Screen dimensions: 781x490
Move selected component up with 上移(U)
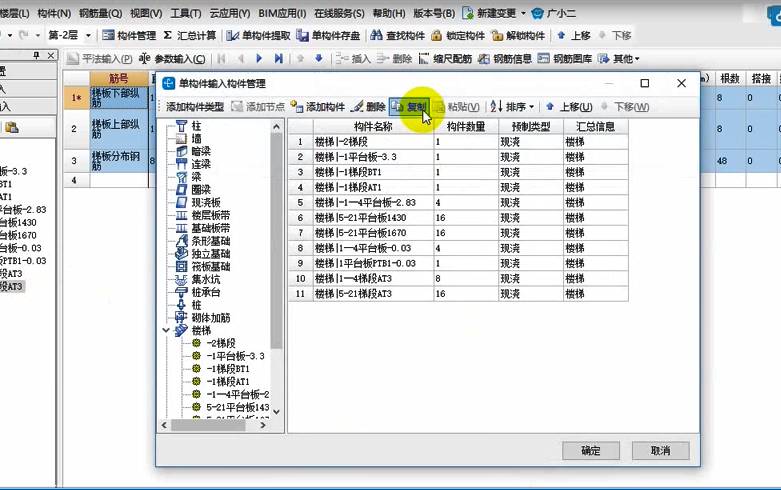pyautogui.click(x=568, y=107)
